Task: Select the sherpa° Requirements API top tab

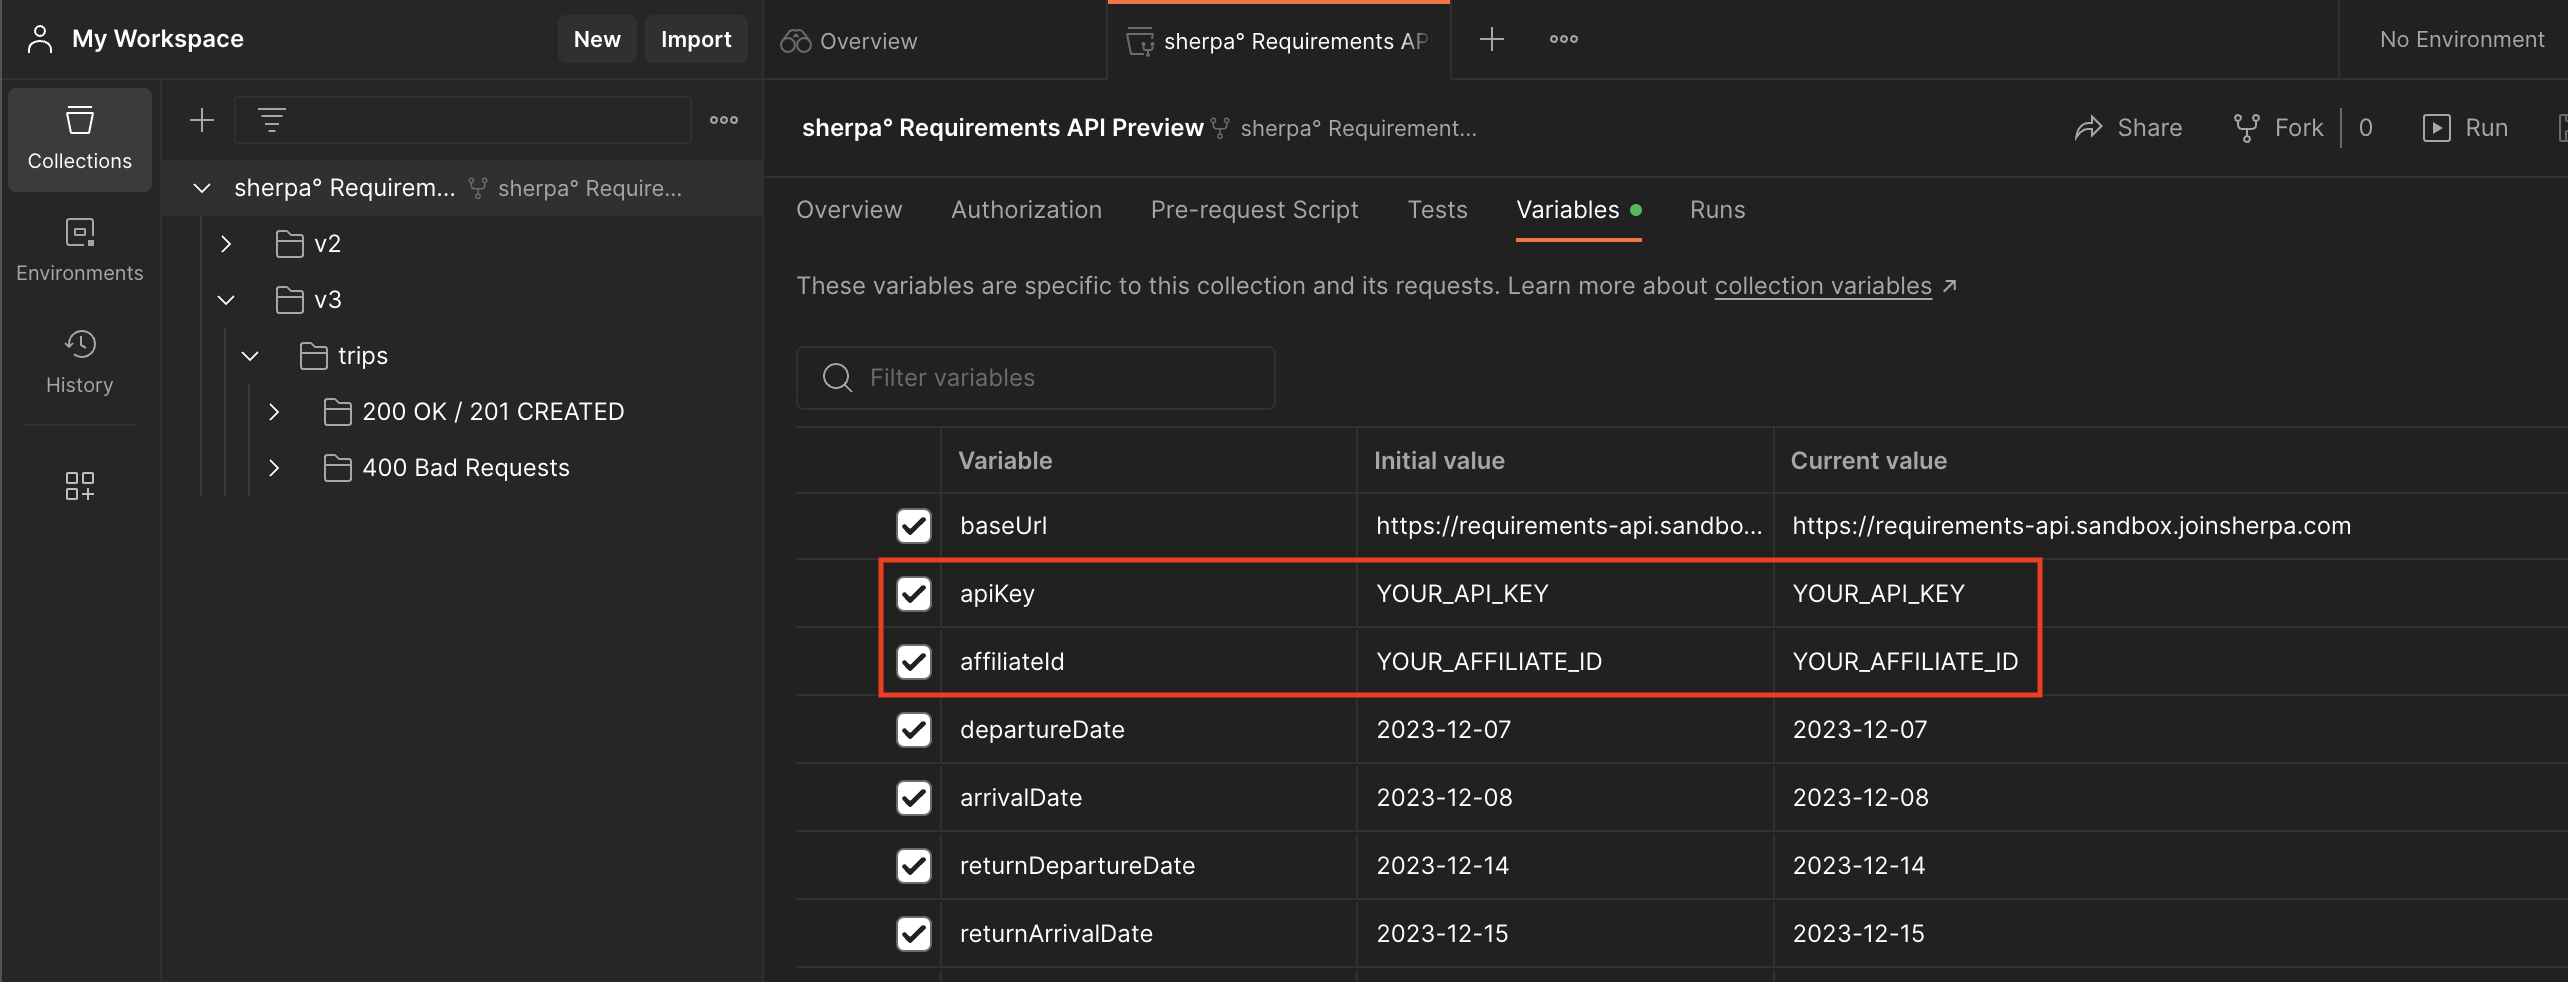Action: point(1279,41)
